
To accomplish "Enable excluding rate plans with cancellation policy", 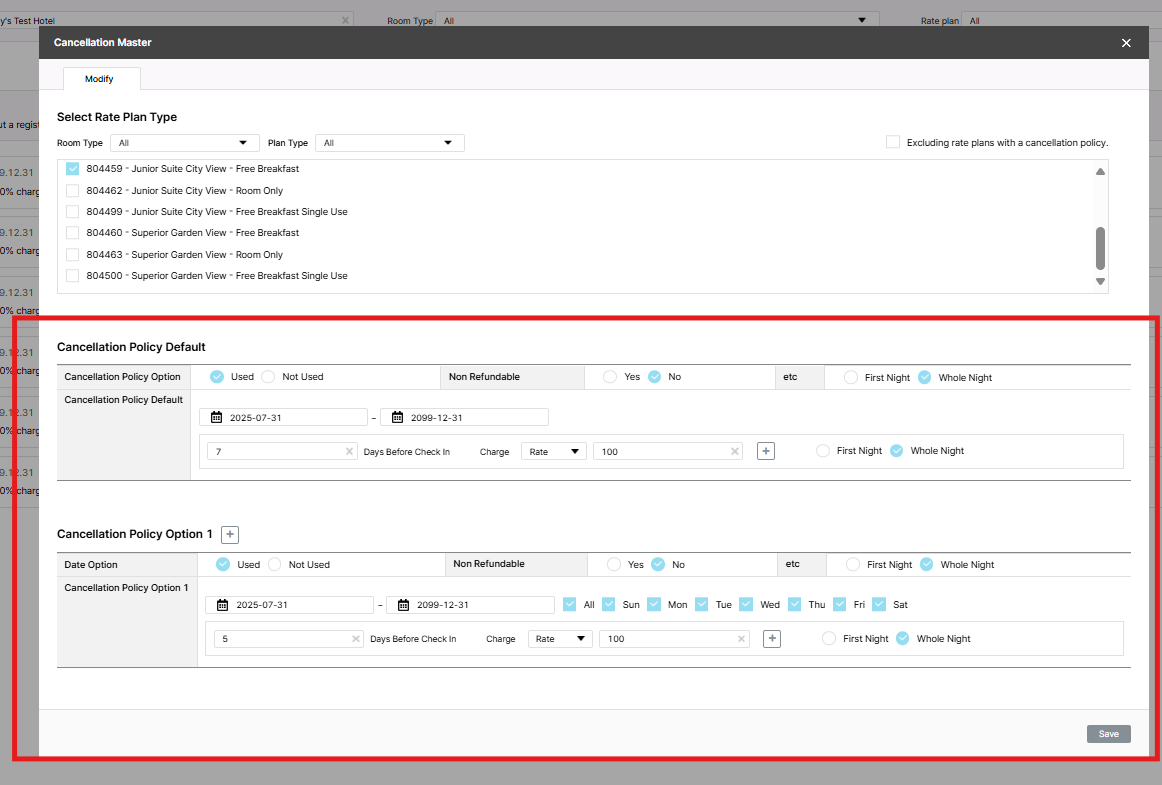I will (x=893, y=143).
